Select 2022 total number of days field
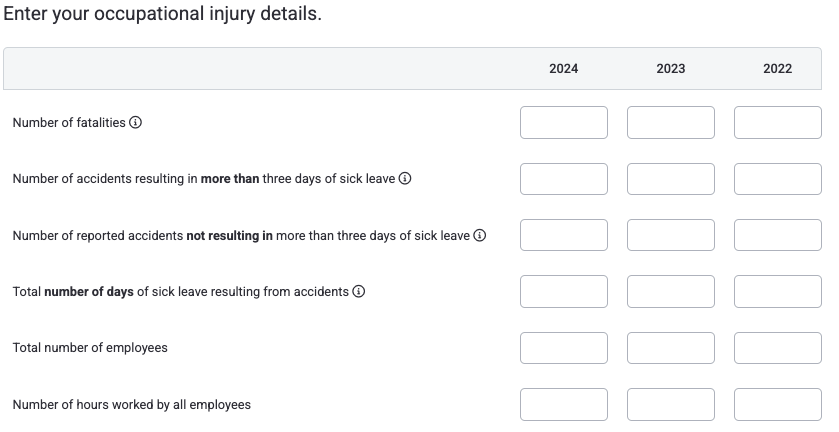This screenshot has height=432, width=839. tap(778, 292)
